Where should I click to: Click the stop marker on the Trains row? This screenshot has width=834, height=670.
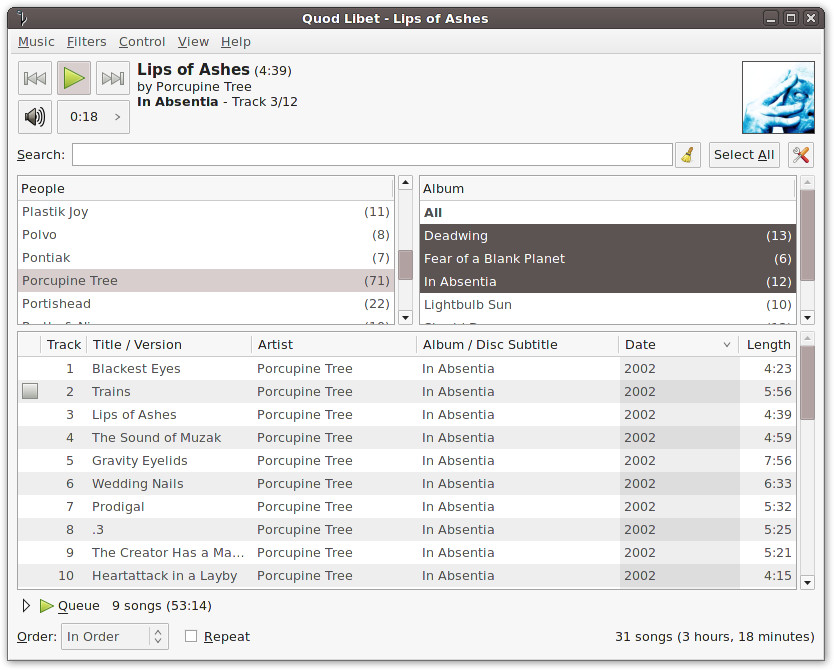pos(30,391)
